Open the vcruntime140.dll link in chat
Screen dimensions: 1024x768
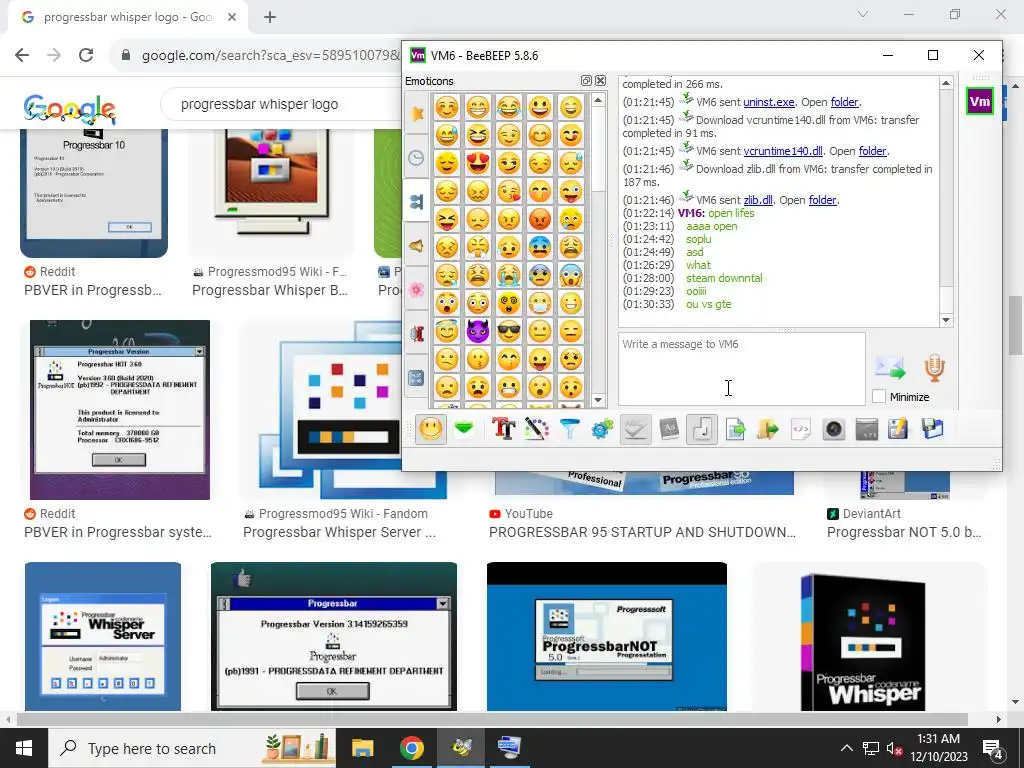coord(783,151)
